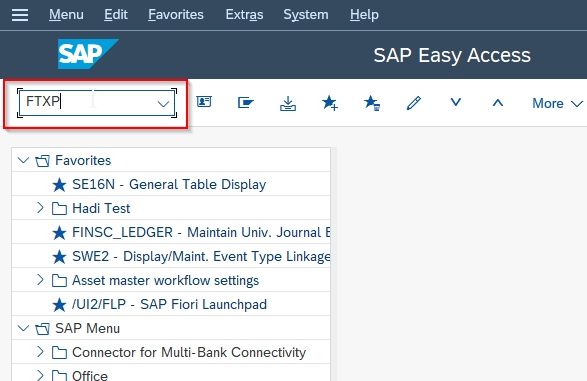Viewport: 587px width, 381px height.
Task: Select FINSC_LEDGER - Maintain Univ. Journal entry
Action: tap(201, 232)
